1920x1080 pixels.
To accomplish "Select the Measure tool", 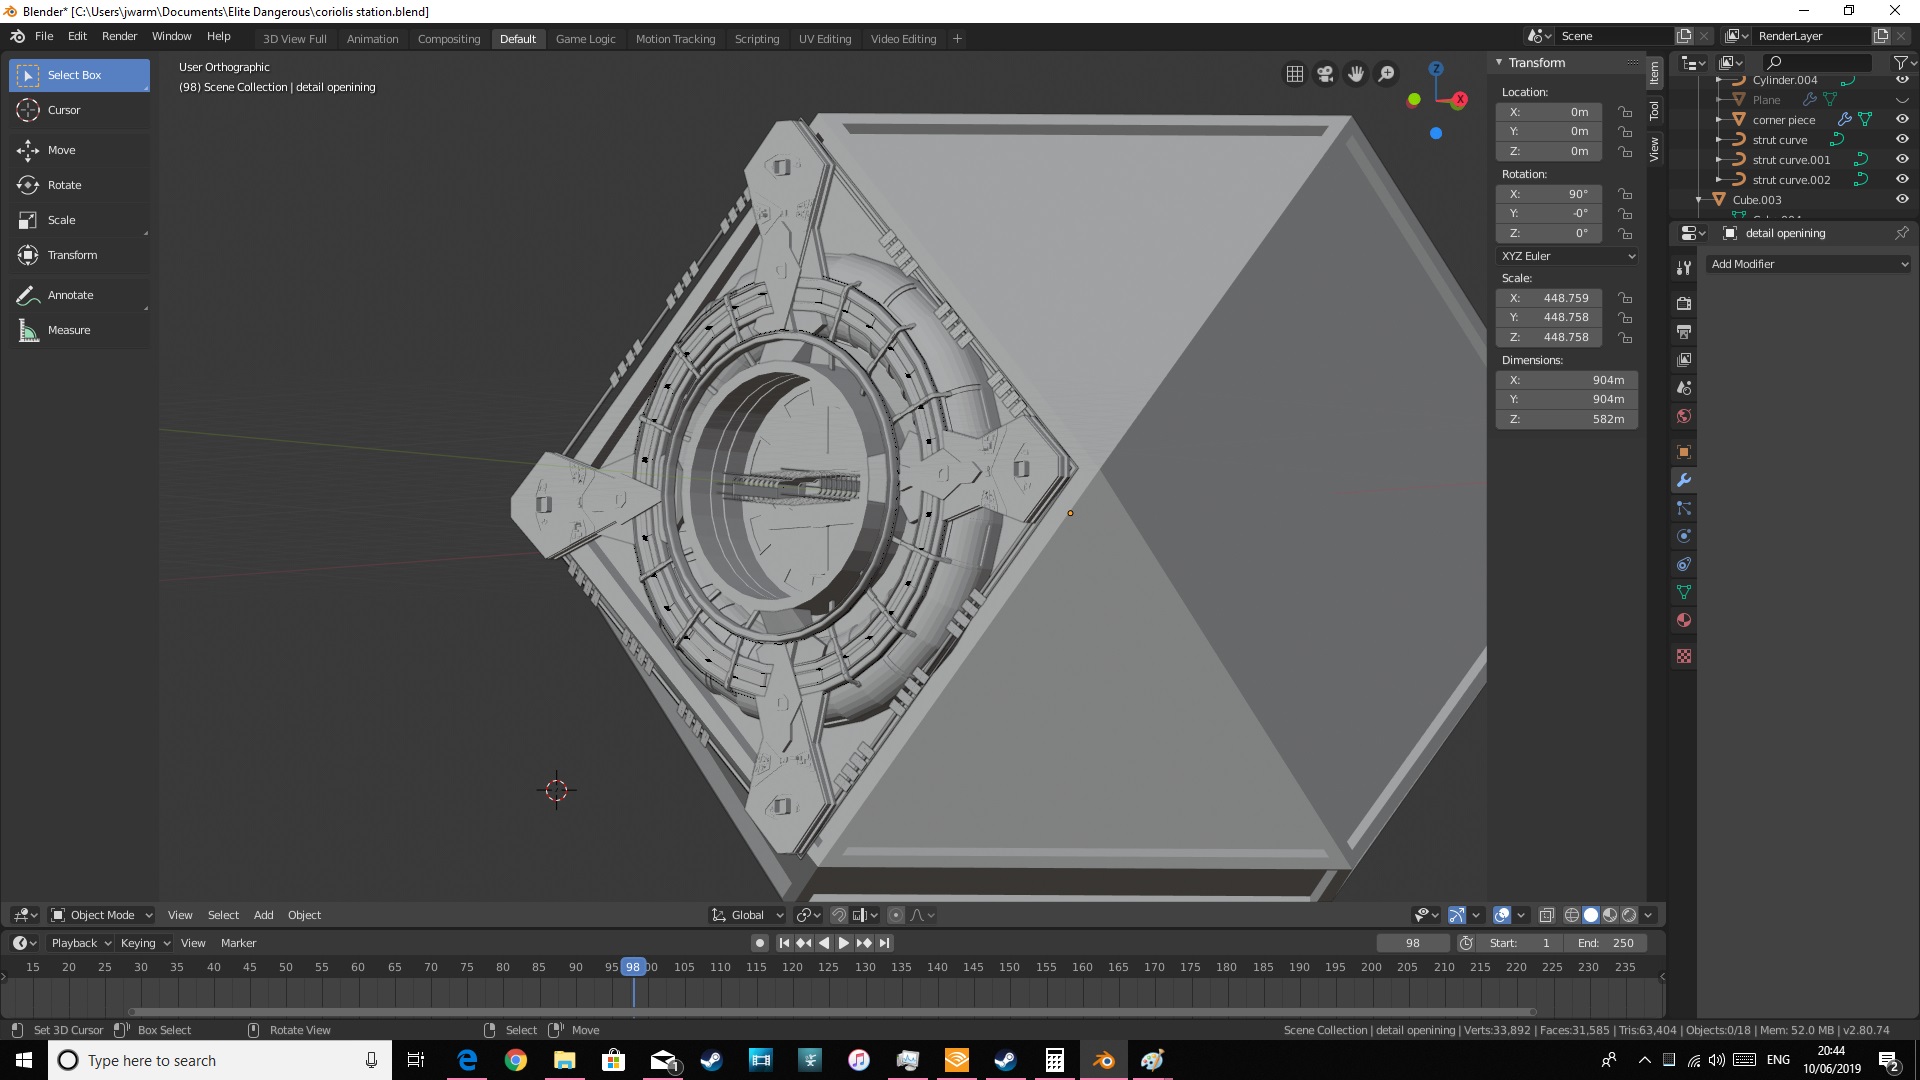I will point(80,330).
